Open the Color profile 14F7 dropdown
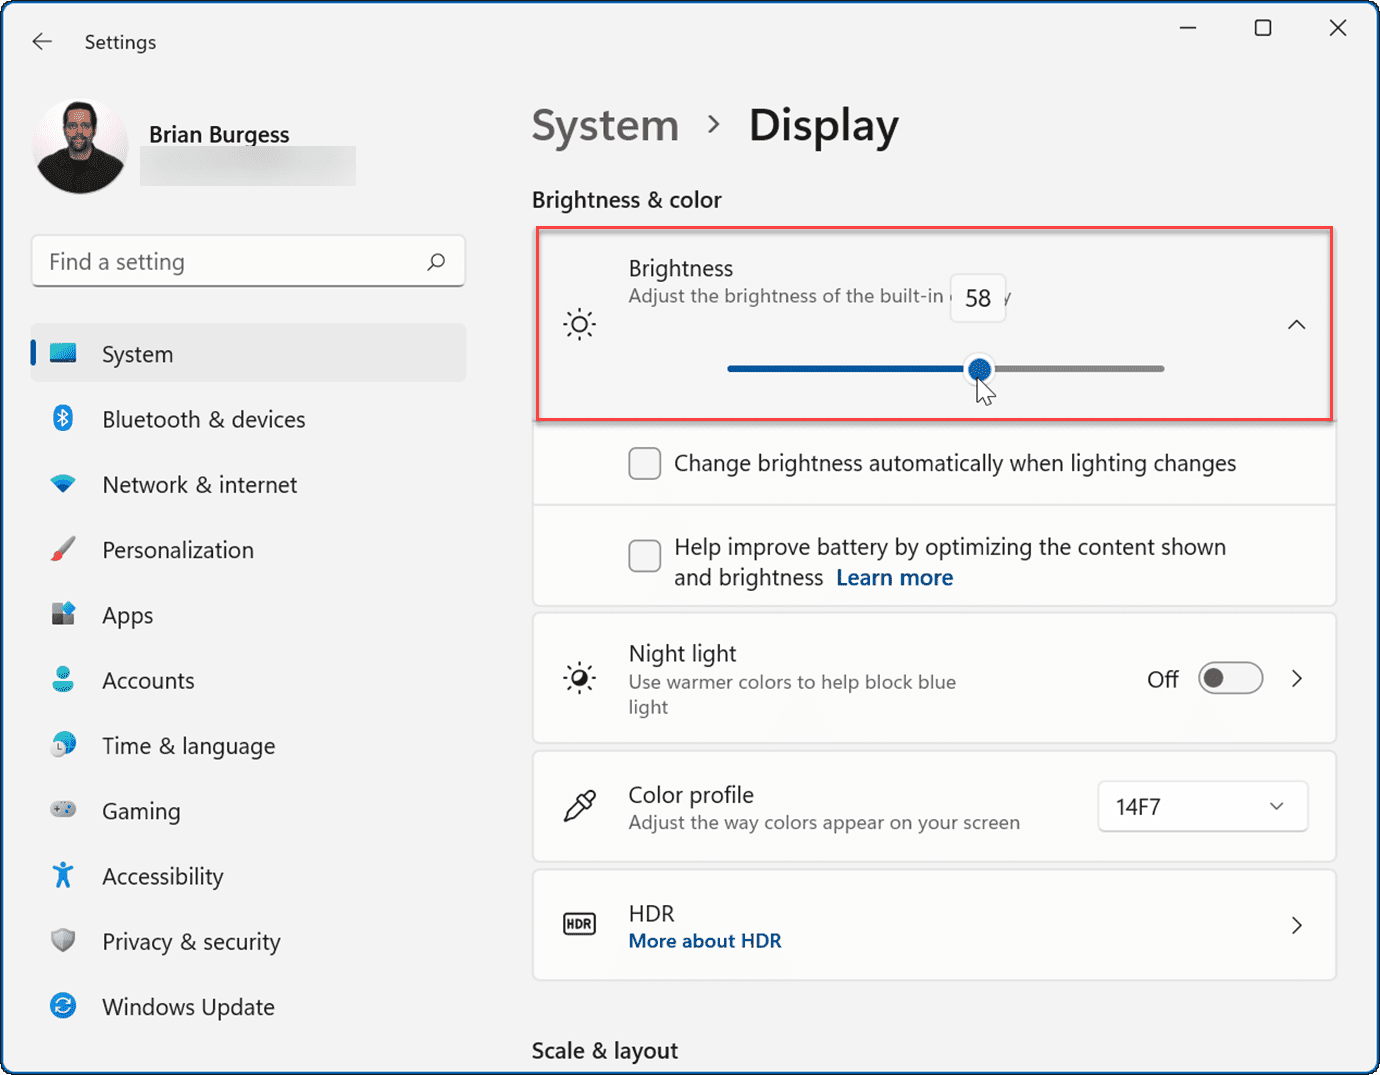Image resolution: width=1380 pixels, height=1075 pixels. (1202, 806)
